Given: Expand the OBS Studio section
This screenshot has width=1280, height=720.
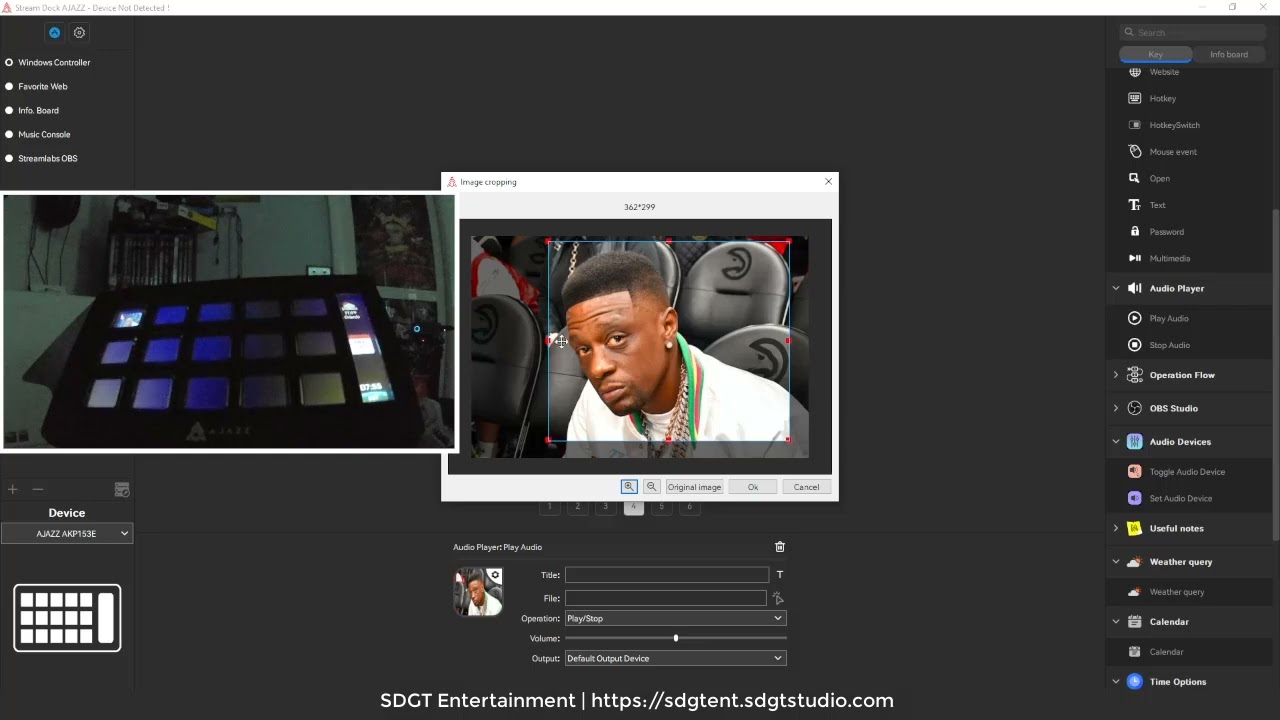Looking at the screenshot, I should click(1116, 408).
